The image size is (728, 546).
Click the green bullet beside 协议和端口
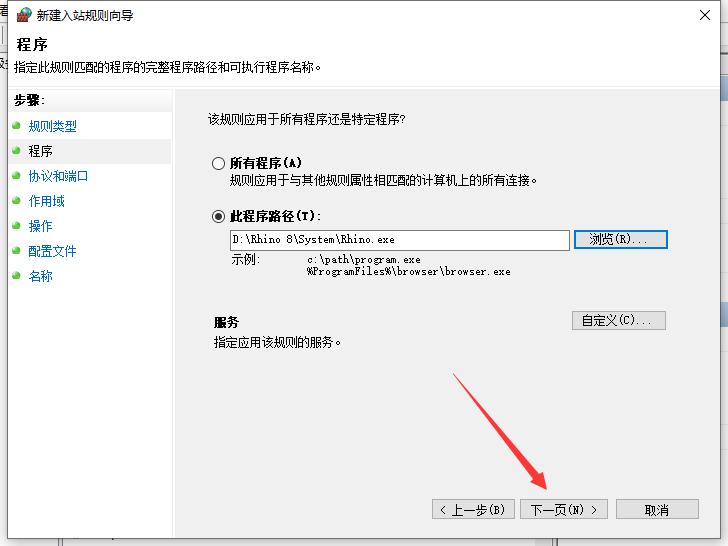(x=15, y=176)
